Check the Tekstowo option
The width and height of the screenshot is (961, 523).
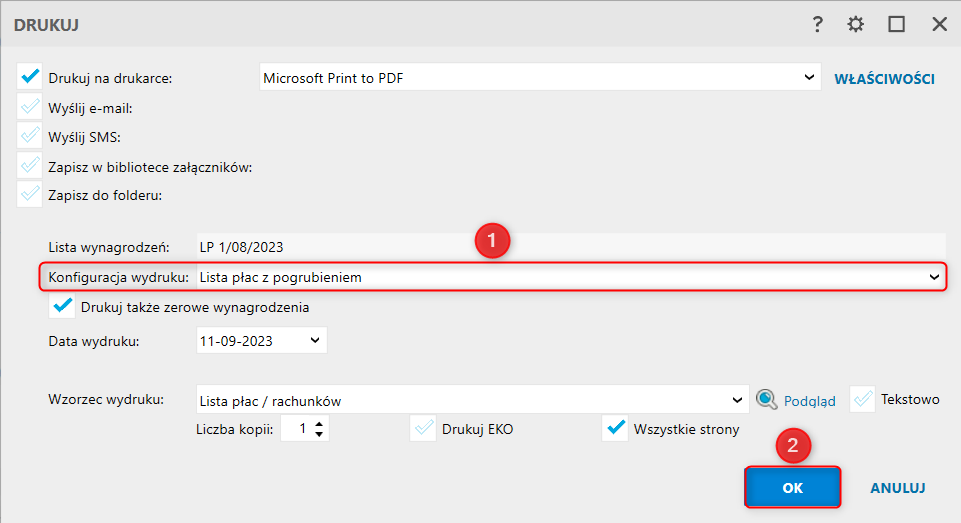tap(863, 400)
